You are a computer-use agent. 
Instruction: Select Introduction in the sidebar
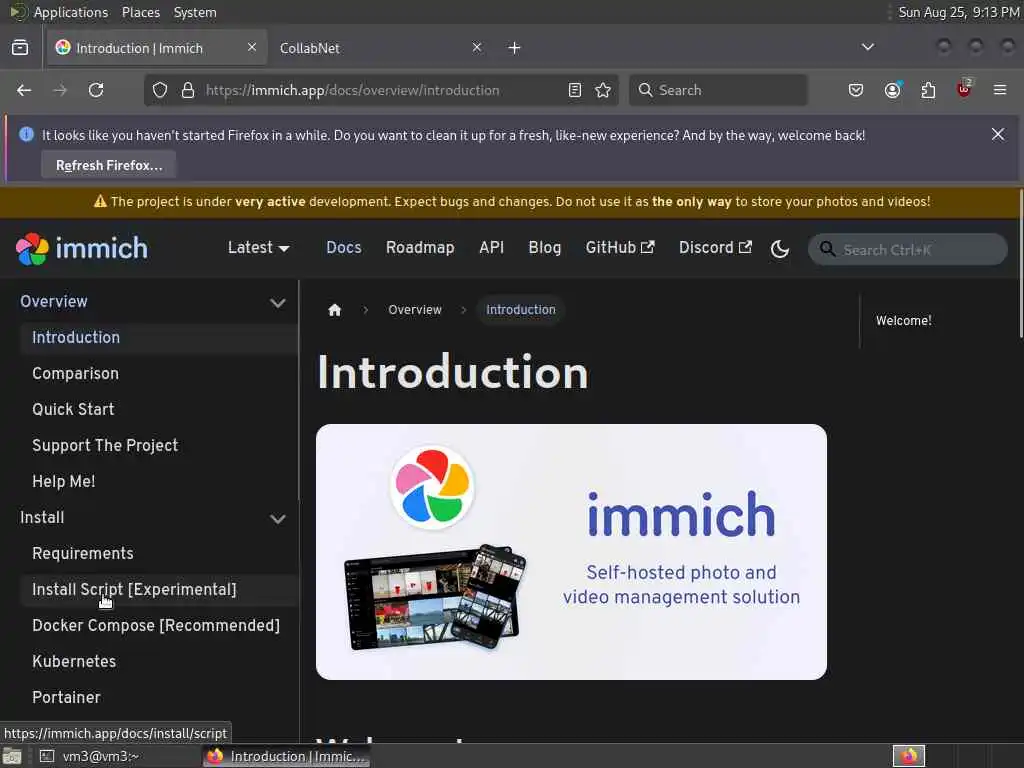159,338
